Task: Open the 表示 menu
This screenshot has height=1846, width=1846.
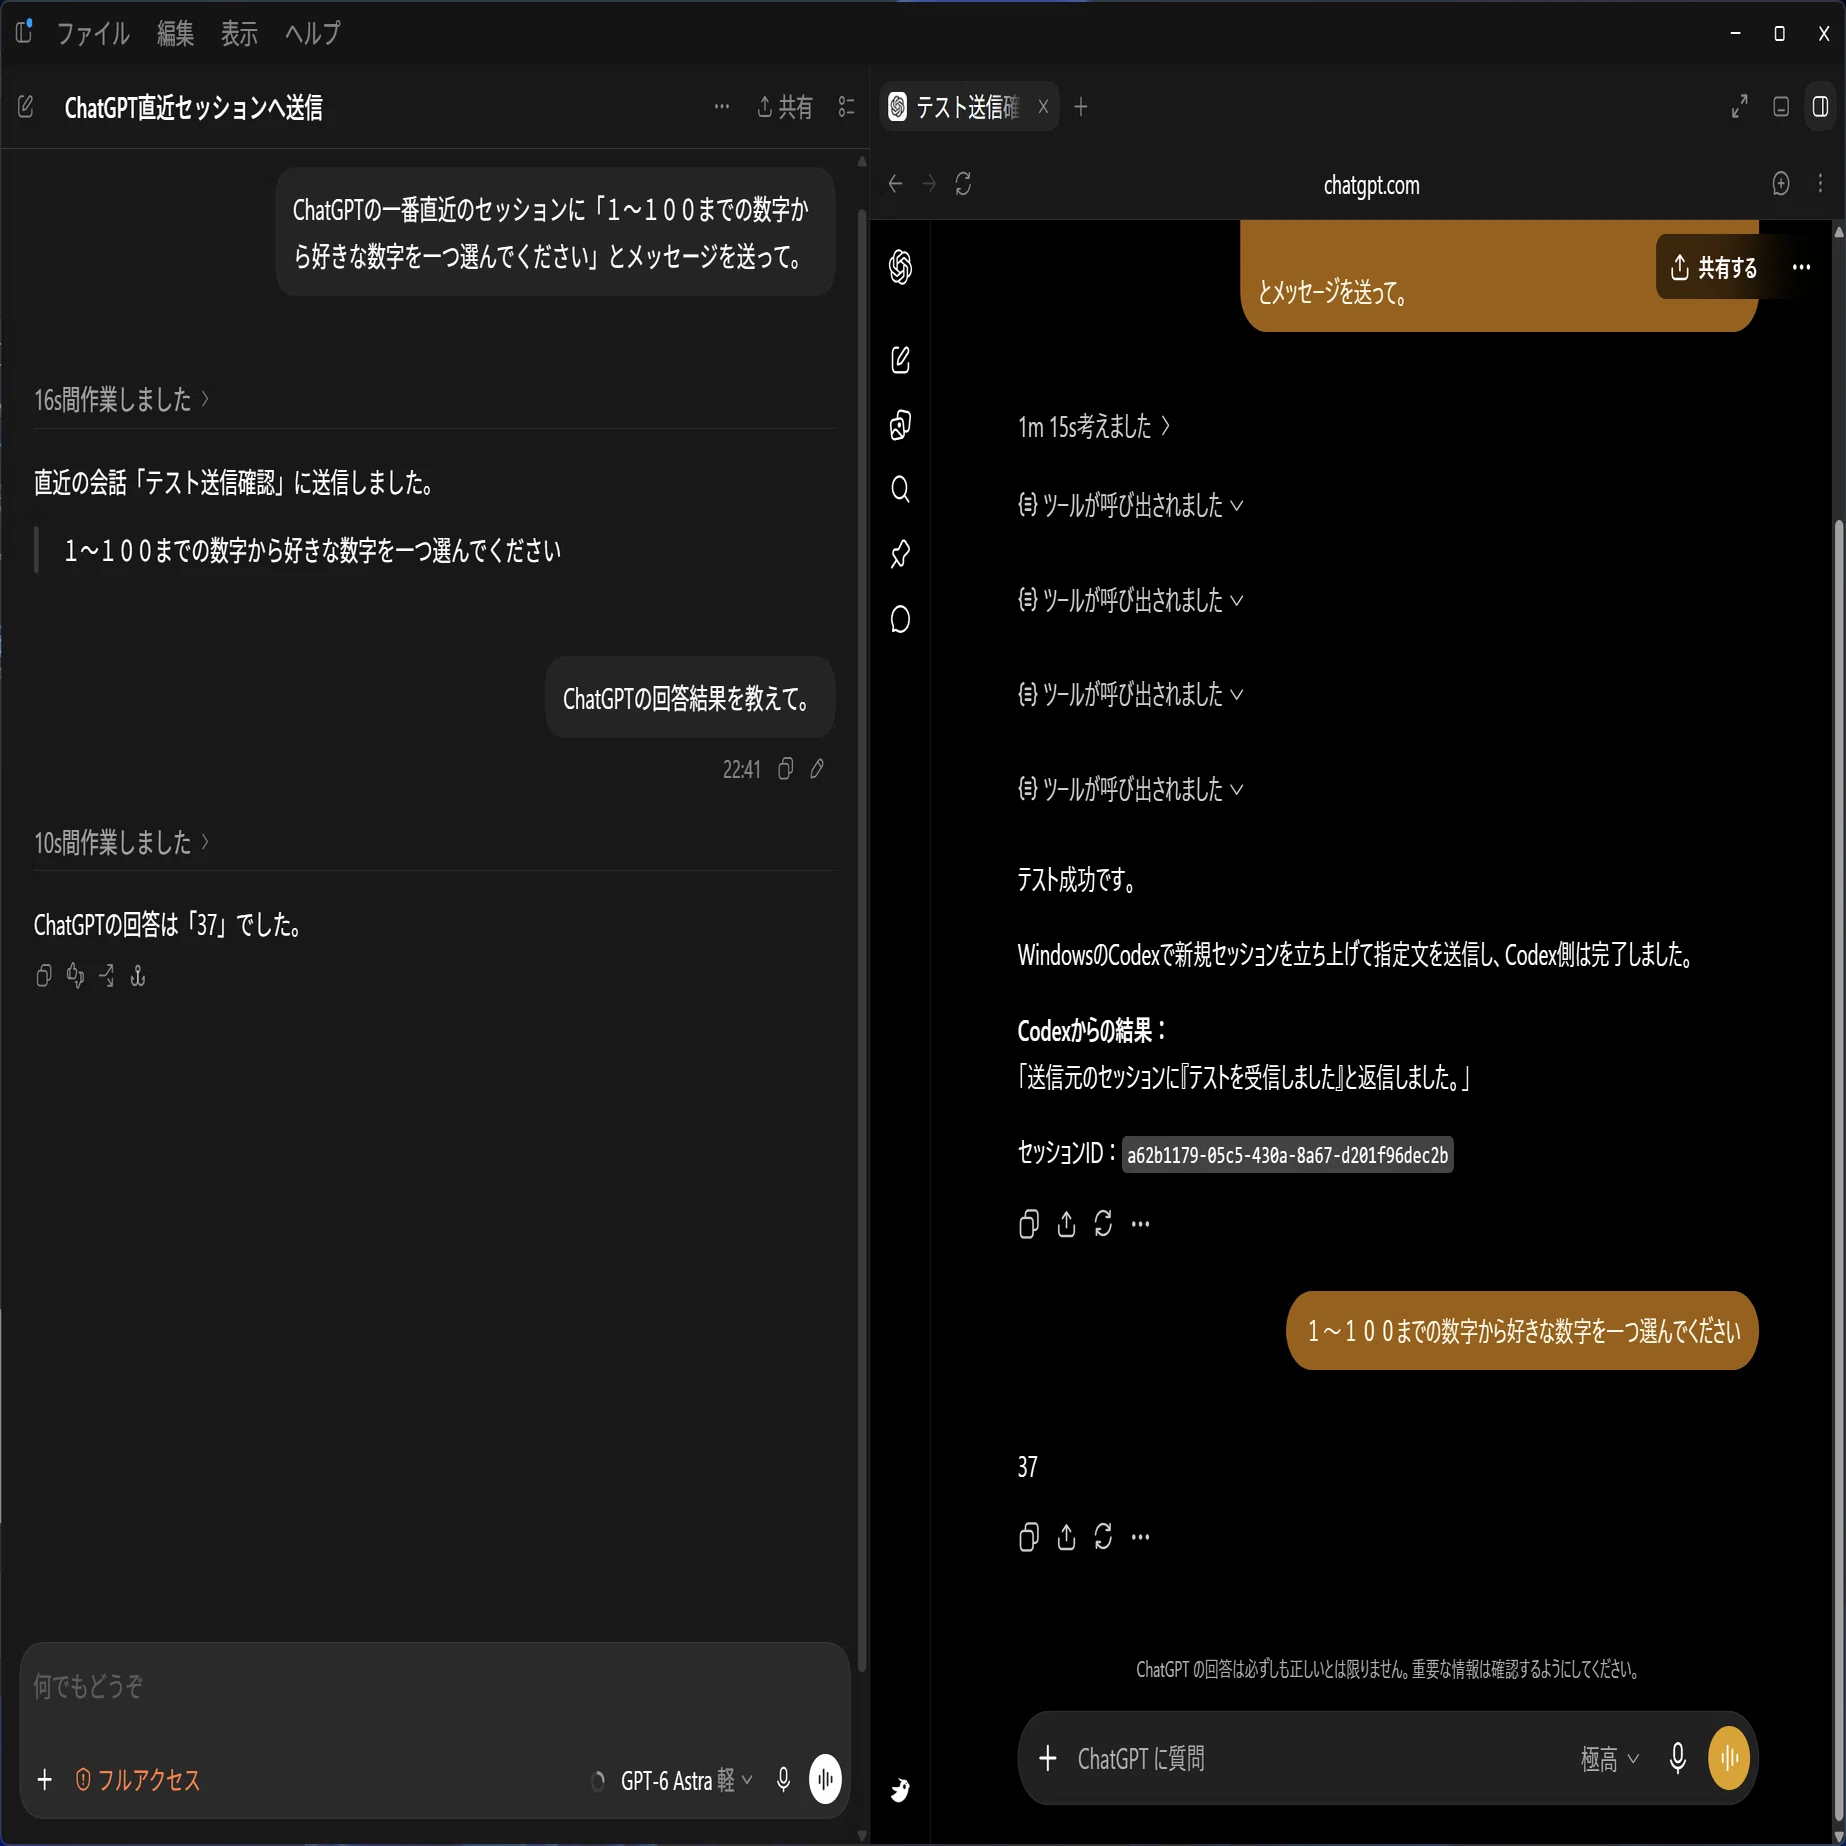Action: pyautogui.click(x=239, y=34)
